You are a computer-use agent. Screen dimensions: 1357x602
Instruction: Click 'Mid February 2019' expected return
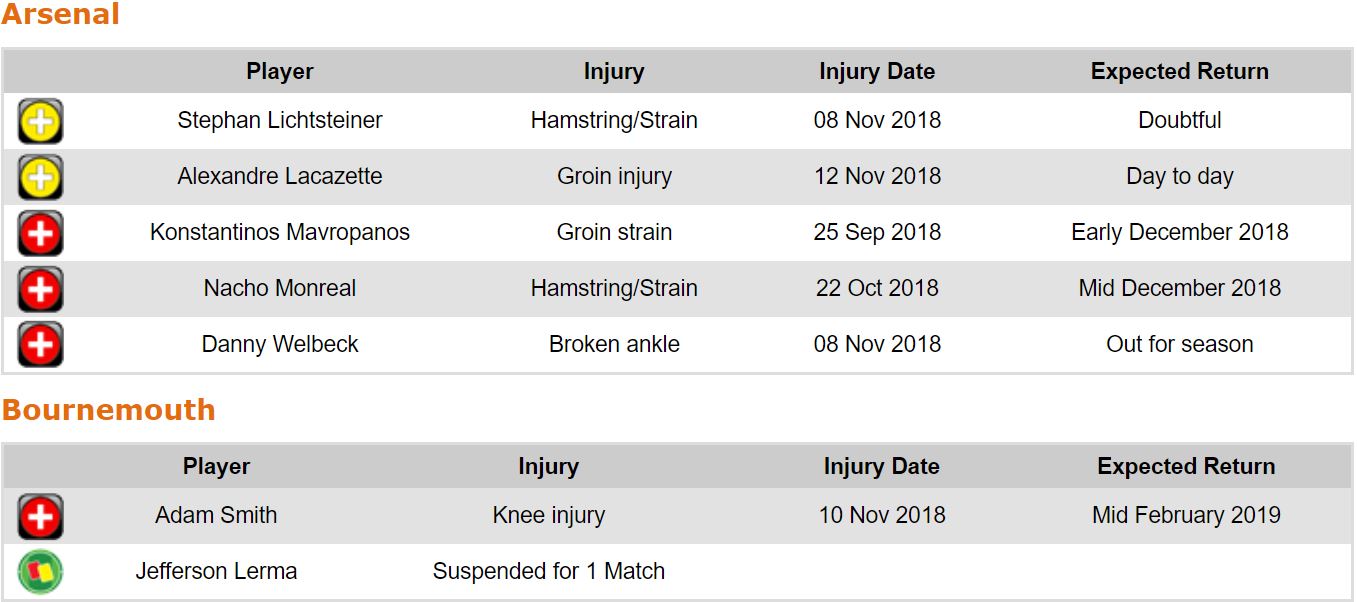point(1186,516)
